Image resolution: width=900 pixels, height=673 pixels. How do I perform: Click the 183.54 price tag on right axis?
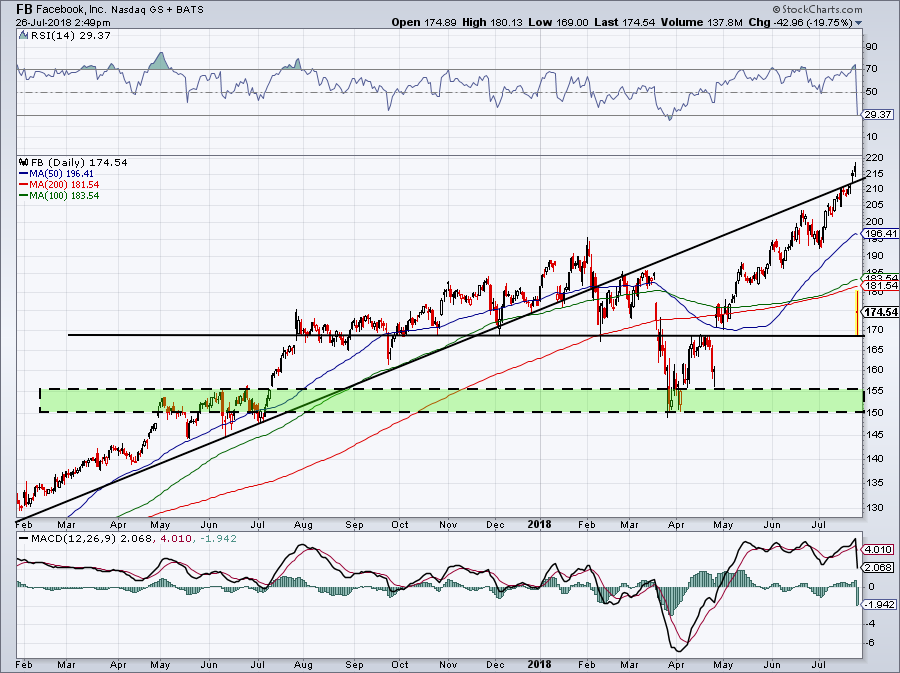[880, 278]
